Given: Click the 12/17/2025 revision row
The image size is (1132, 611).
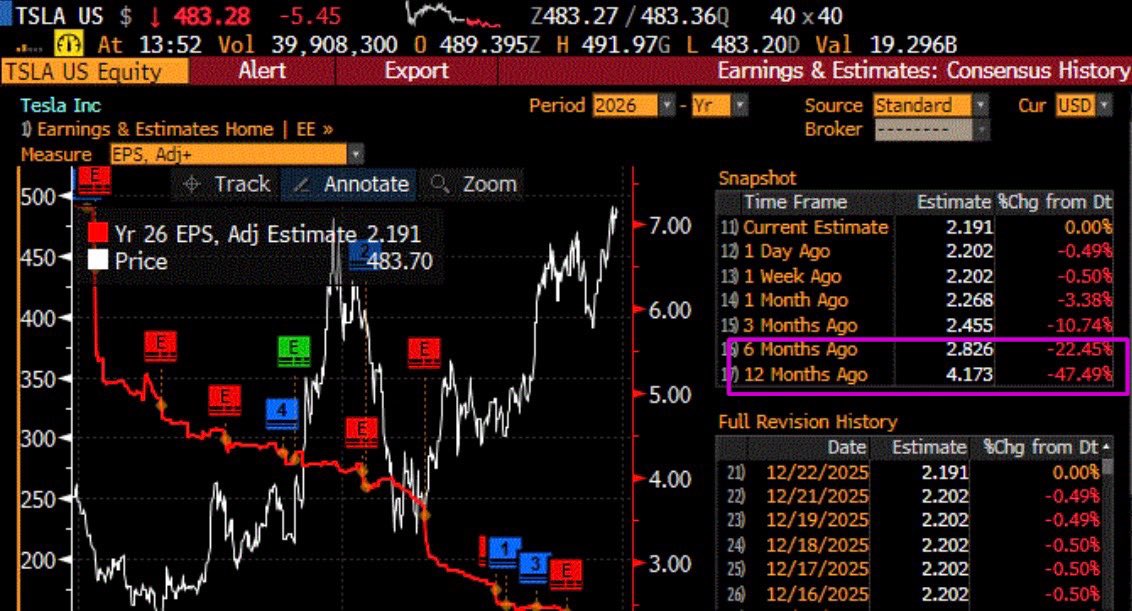Looking at the screenshot, I should (x=910, y=569).
